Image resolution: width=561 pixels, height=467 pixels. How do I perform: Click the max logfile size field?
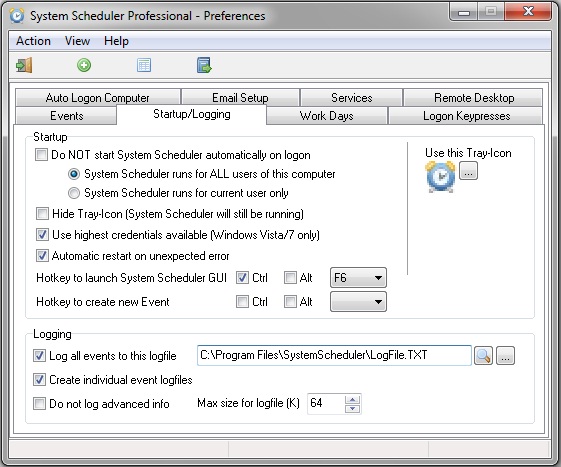[326, 404]
